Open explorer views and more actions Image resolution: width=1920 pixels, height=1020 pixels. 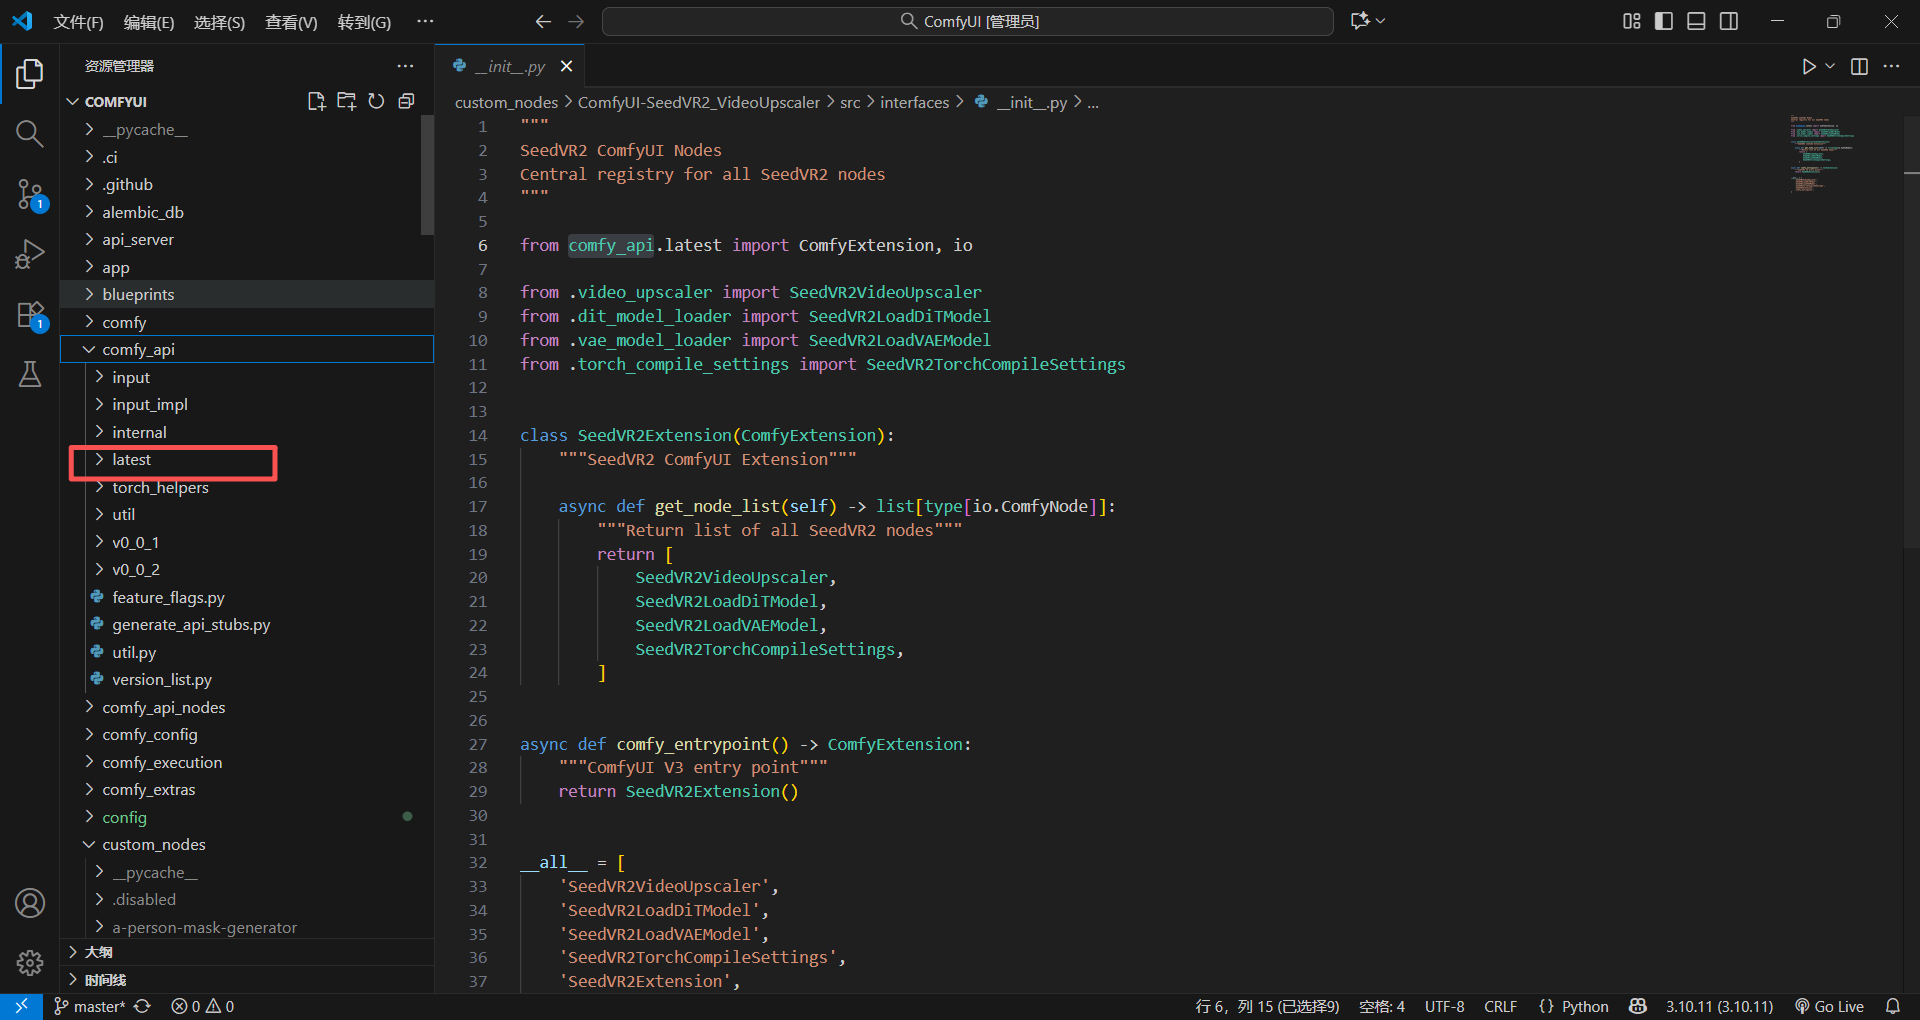(x=405, y=66)
